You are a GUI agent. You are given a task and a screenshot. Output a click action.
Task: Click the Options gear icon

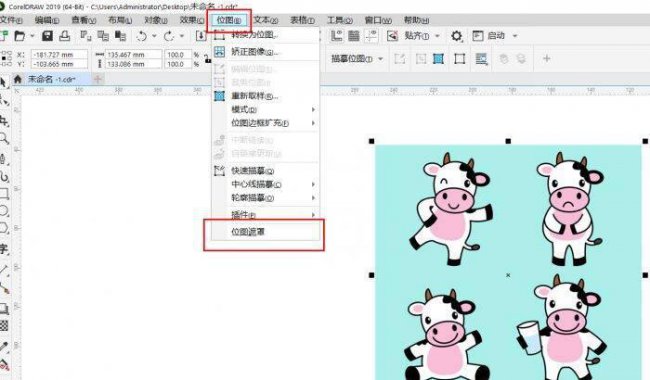pyautogui.click(x=456, y=36)
